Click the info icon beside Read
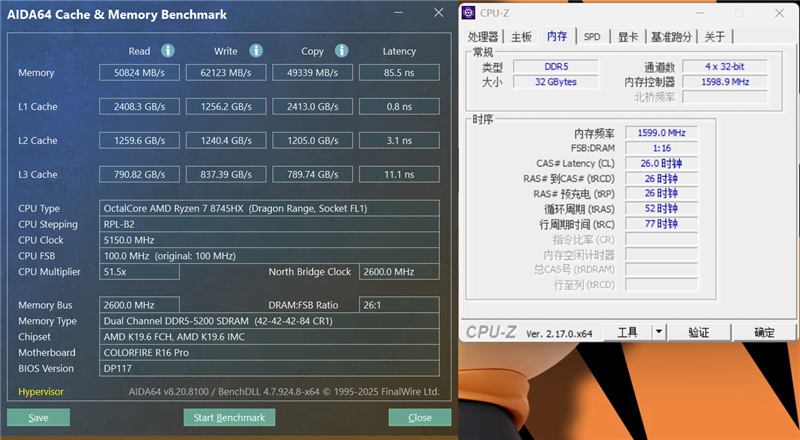Screen dimensions: 800x440 coord(167,51)
